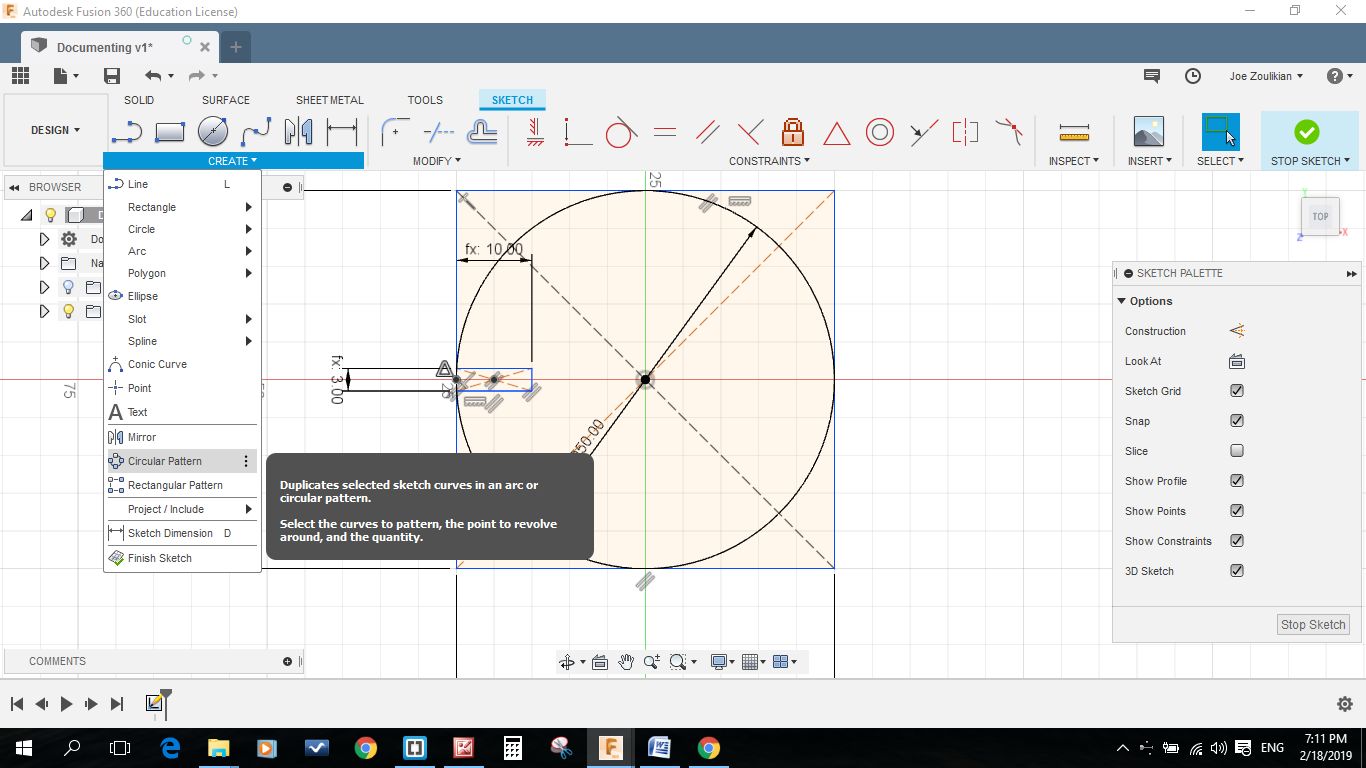Open the INSPECT dropdown menu
Image resolution: width=1366 pixels, height=768 pixels.
(1074, 161)
